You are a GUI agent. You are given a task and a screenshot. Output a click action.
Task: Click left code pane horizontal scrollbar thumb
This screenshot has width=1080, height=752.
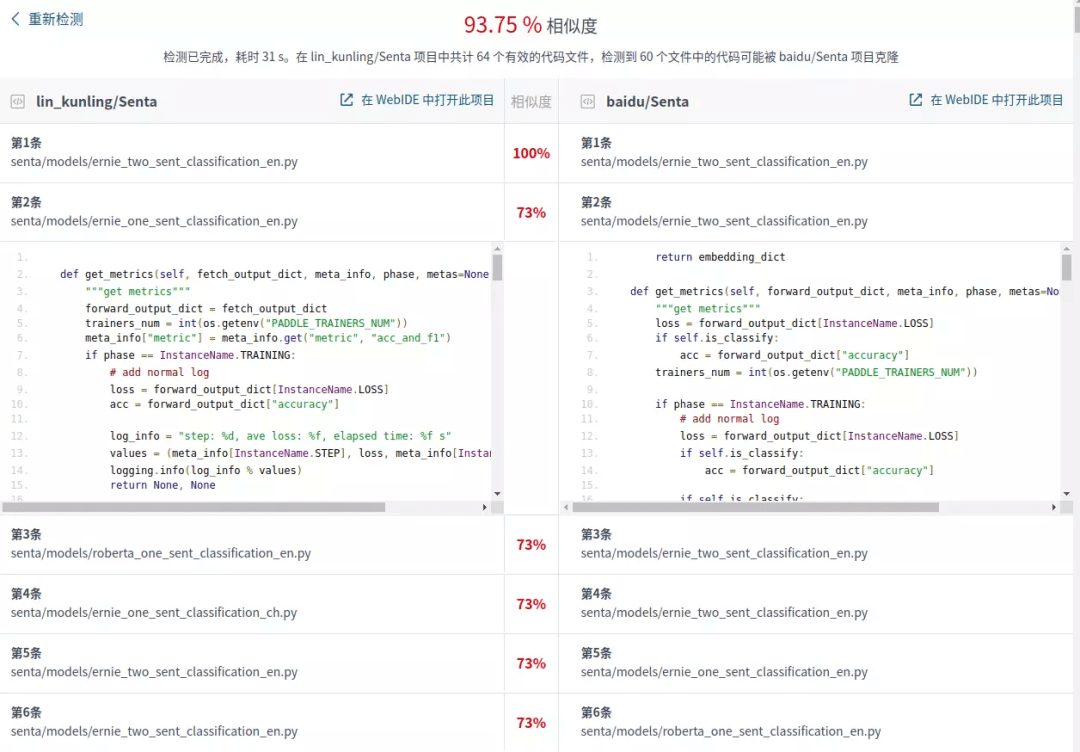194,508
